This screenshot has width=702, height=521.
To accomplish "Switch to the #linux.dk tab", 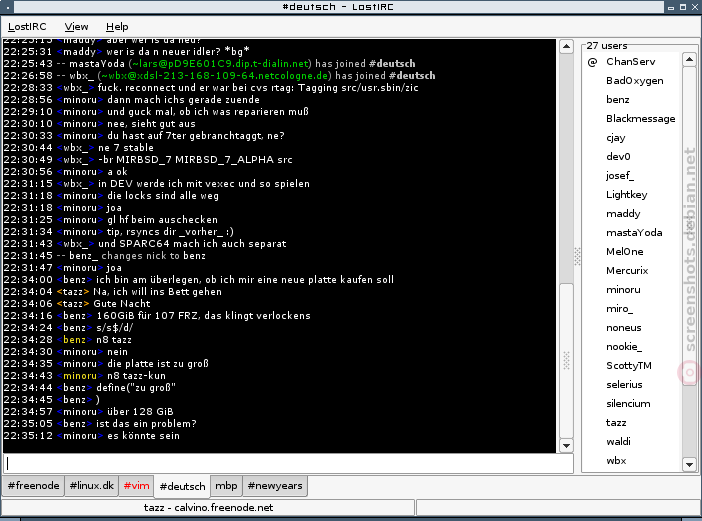I will (x=91, y=486).
